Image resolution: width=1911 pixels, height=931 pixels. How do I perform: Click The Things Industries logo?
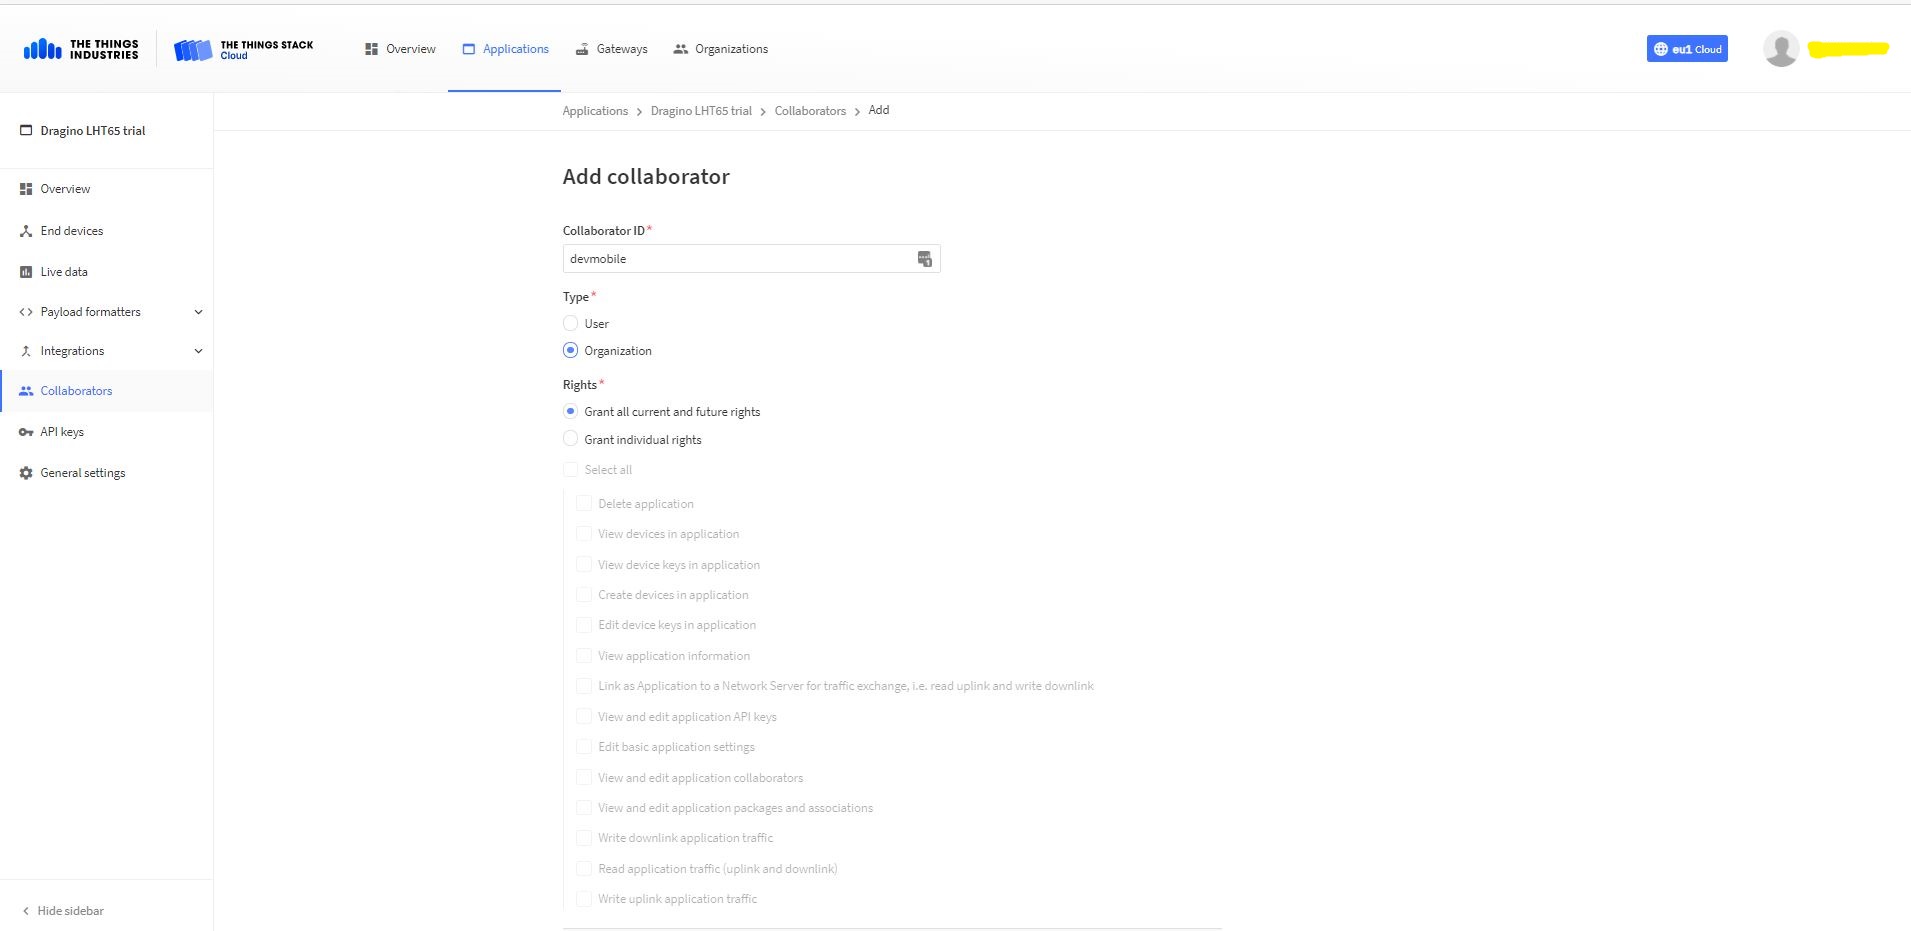(81, 49)
